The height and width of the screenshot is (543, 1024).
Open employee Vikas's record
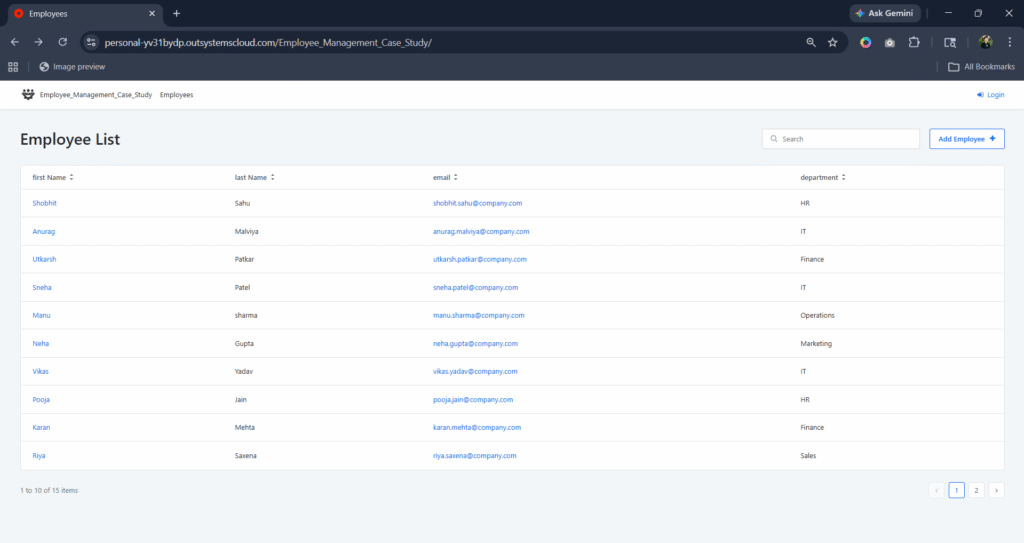click(40, 371)
